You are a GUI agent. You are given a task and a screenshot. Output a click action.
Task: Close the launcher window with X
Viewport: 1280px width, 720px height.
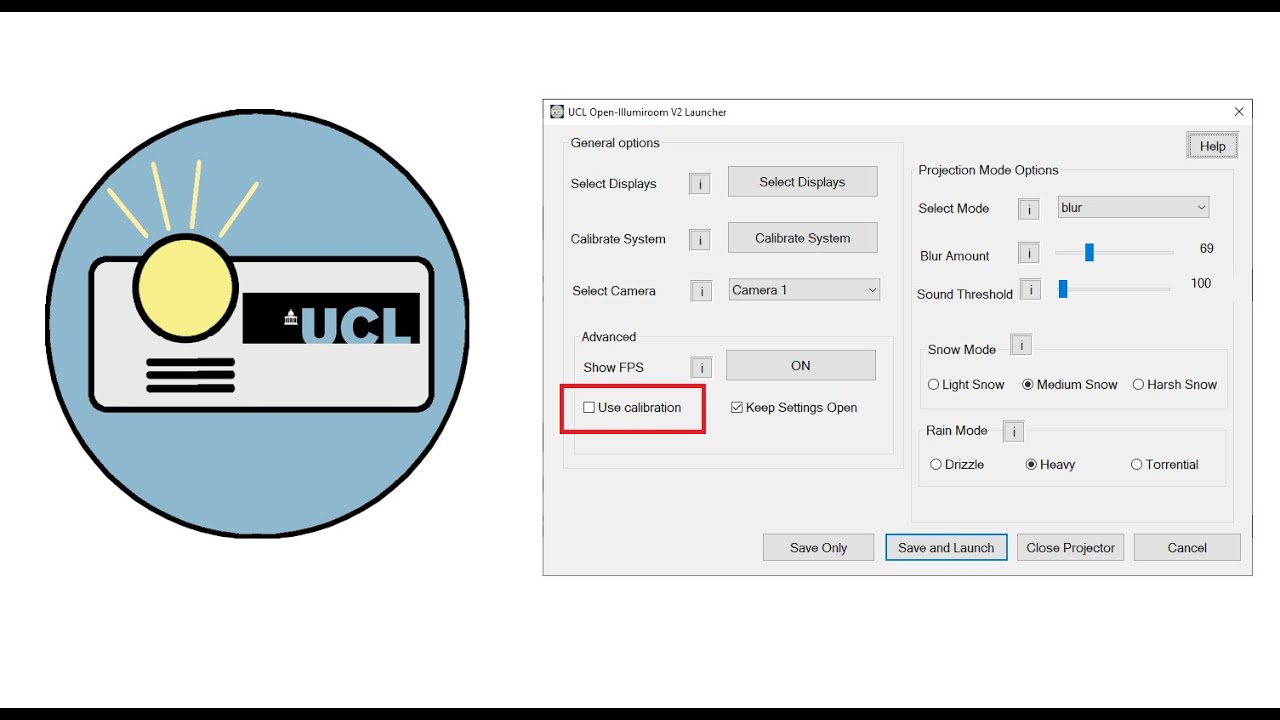tap(1239, 112)
